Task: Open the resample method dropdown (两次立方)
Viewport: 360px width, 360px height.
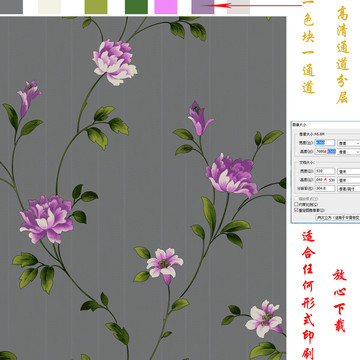Action: pos(338,217)
